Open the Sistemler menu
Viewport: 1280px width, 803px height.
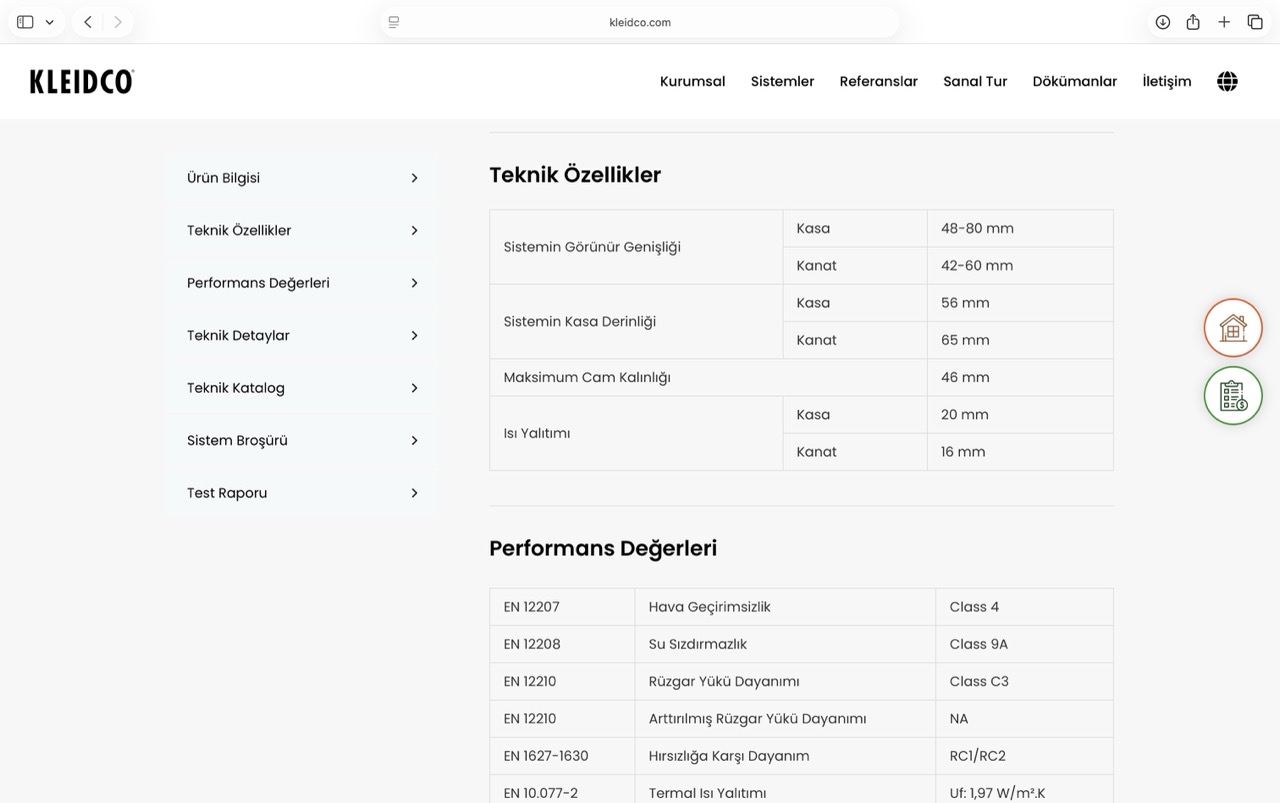click(x=782, y=82)
